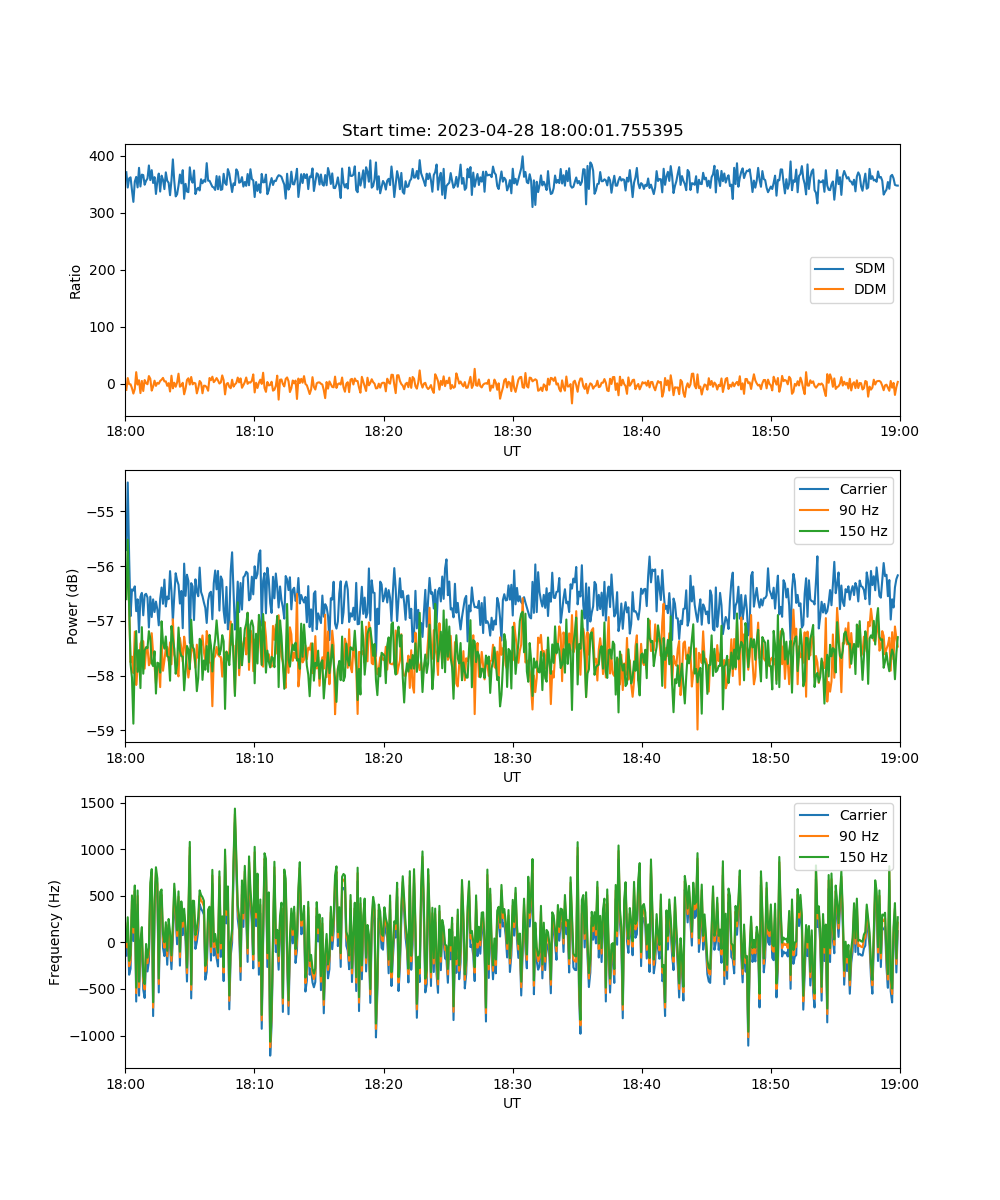Click the UT label under the Frequency plot
This screenshot has height=1200, width=1000.
click(512, 1103)
